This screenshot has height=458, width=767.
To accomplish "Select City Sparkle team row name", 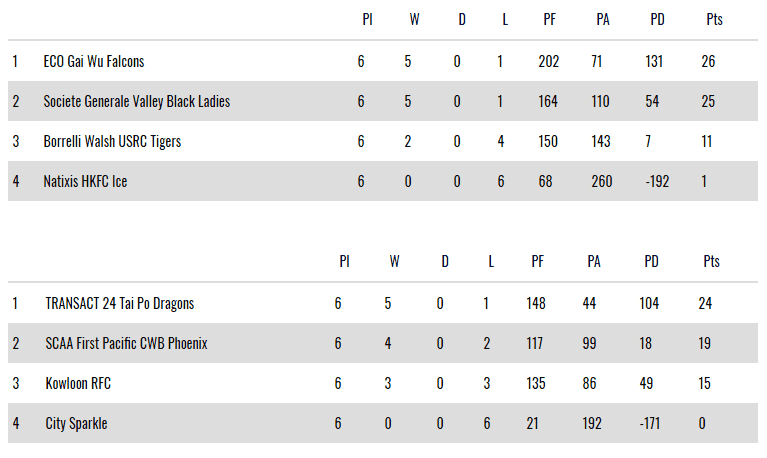I will 76,423.
